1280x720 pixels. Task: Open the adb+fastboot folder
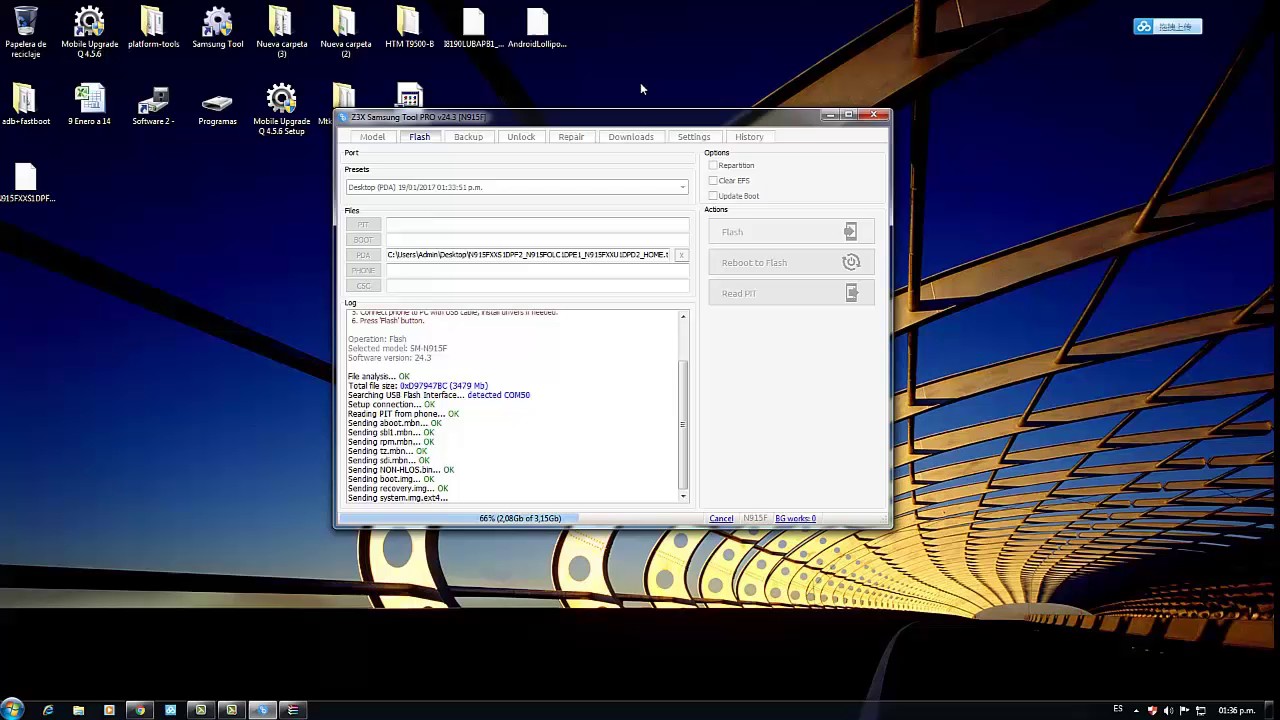26,105
